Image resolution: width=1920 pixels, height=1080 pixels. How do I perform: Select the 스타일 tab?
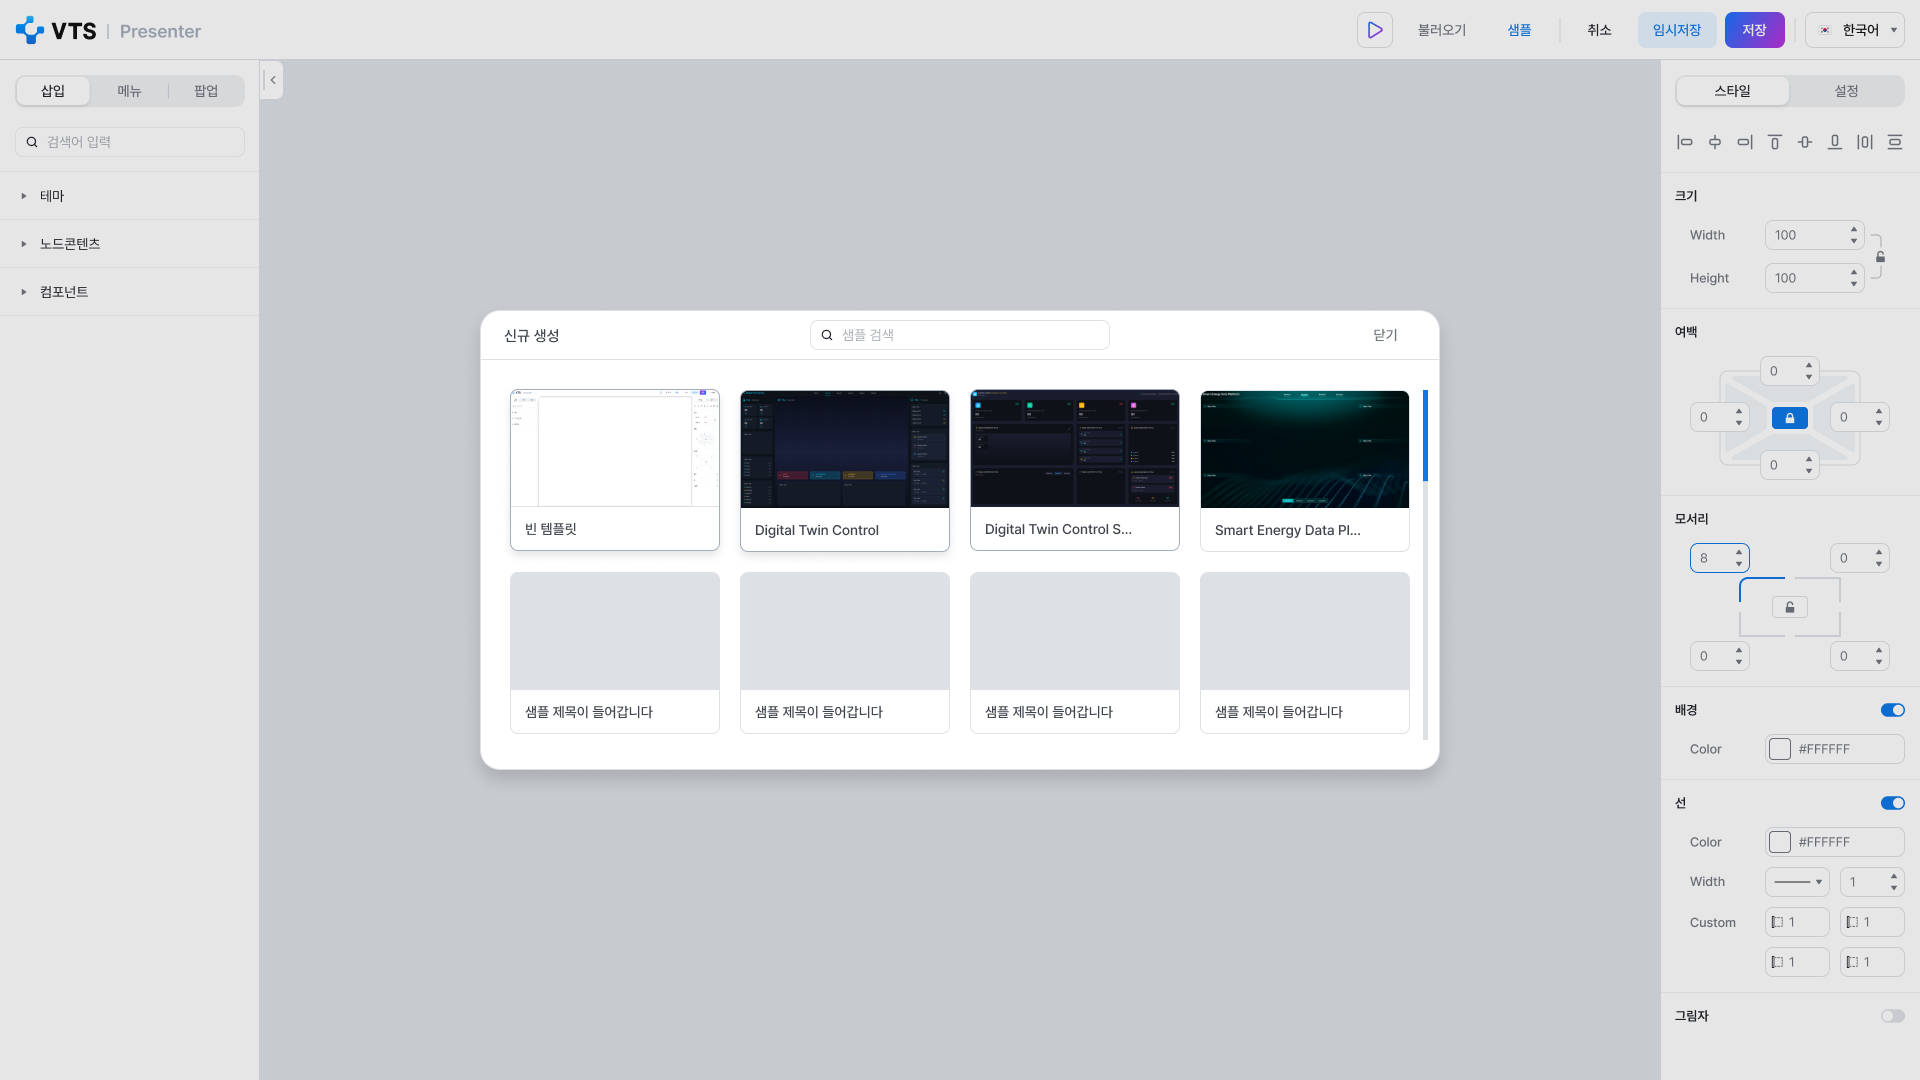(1733, 91)
